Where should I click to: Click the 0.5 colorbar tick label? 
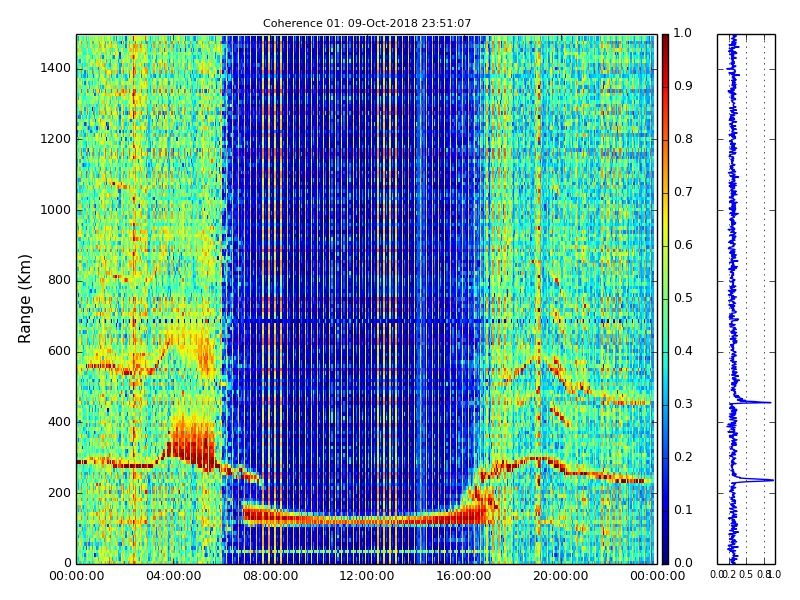tap(683, 298)
